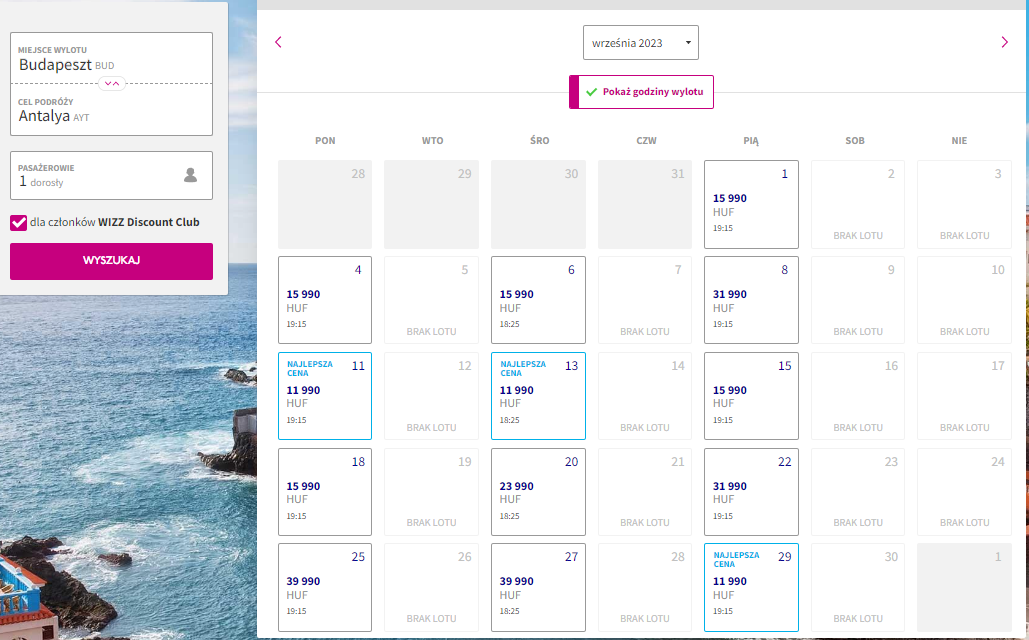Open the września 2023 month dropdown
This screenshot has width=1029, height=640.
tap(640, 43)
